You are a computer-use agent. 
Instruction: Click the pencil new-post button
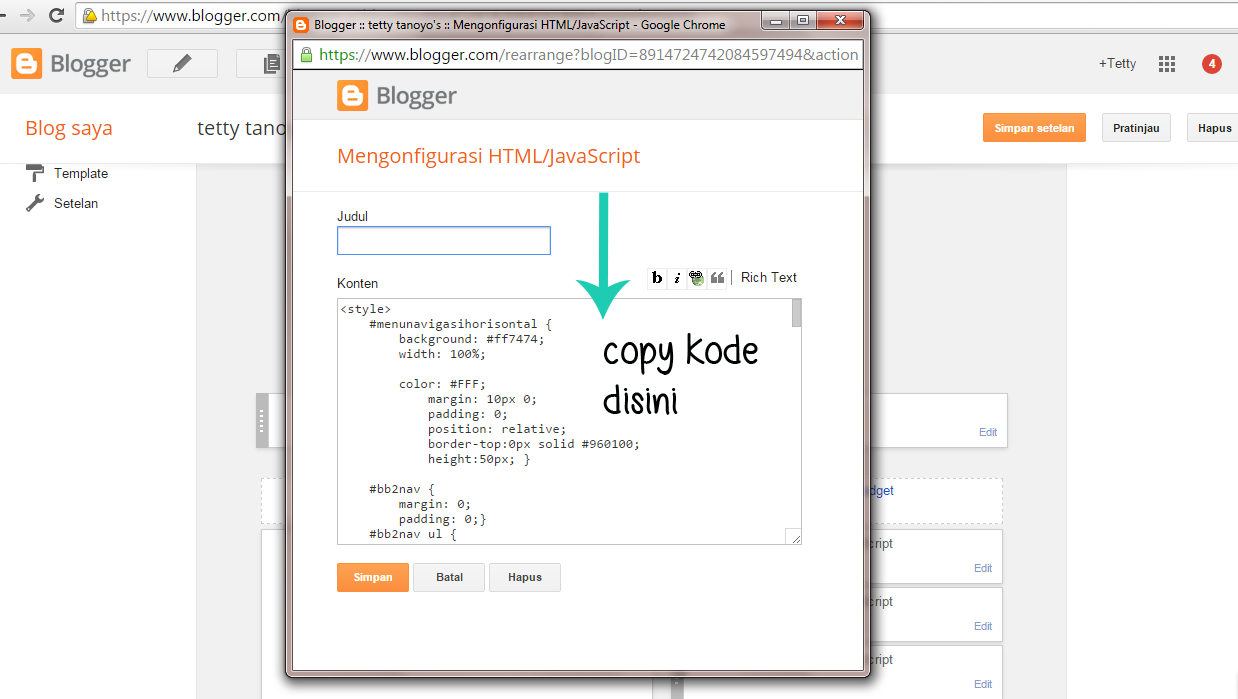tap(182, 64)
